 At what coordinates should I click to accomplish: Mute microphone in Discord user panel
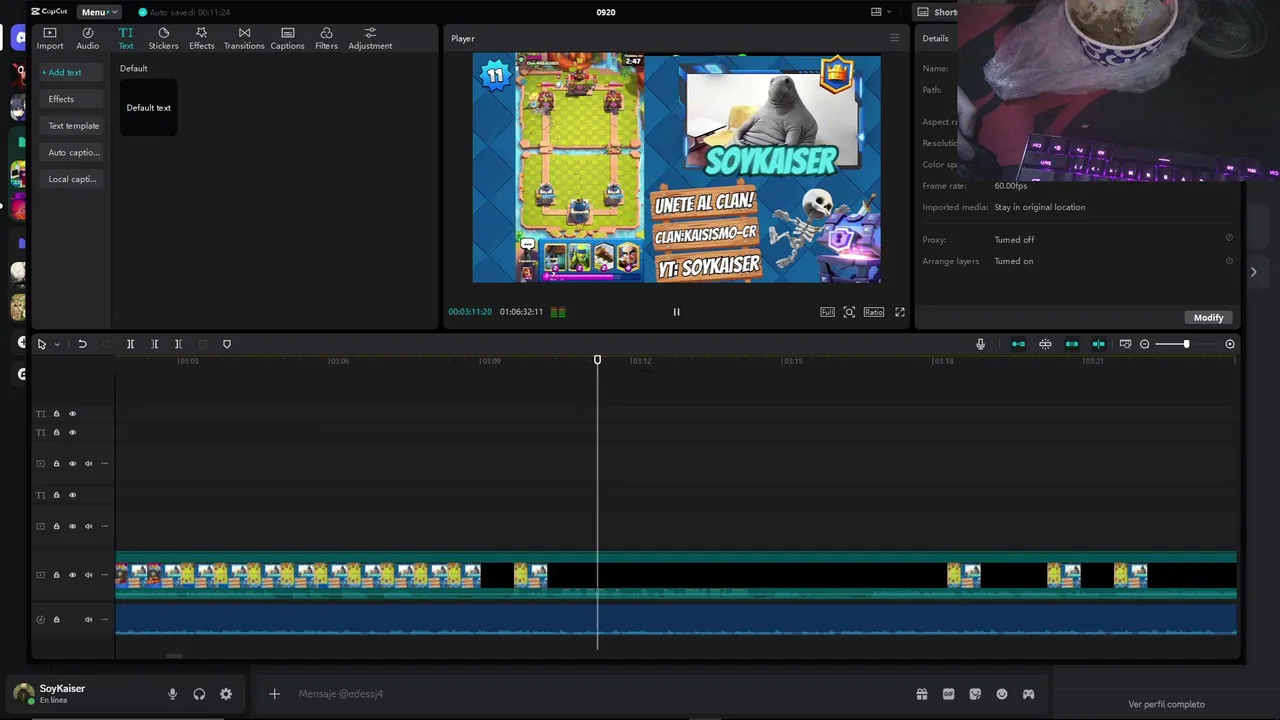tap(172, 694)
